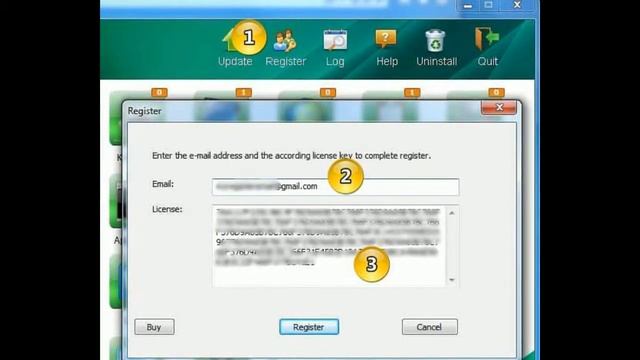Click the Register button in dialog
The height and width of the screenshot is (360, 640).
coord(309,327)
